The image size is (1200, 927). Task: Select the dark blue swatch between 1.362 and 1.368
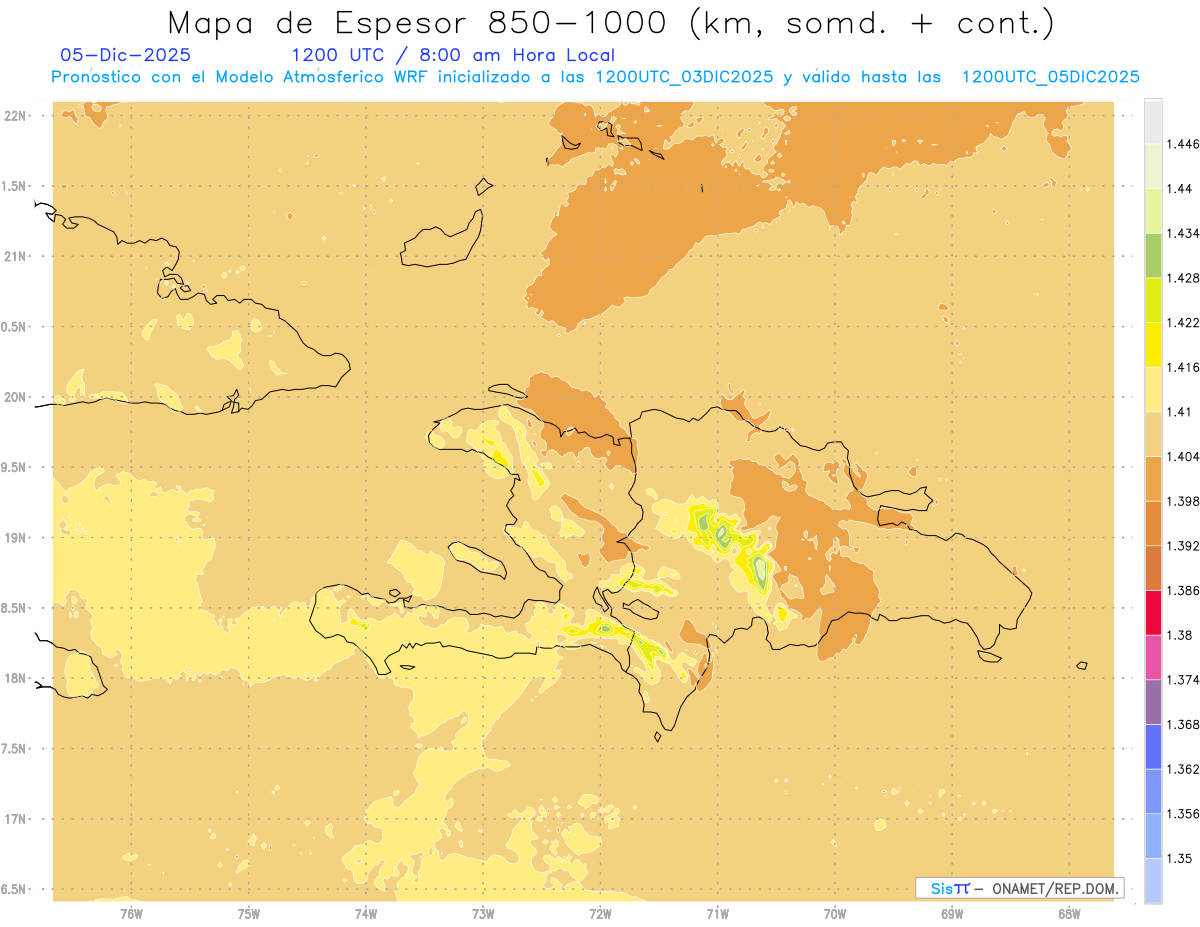(1153, 746)
